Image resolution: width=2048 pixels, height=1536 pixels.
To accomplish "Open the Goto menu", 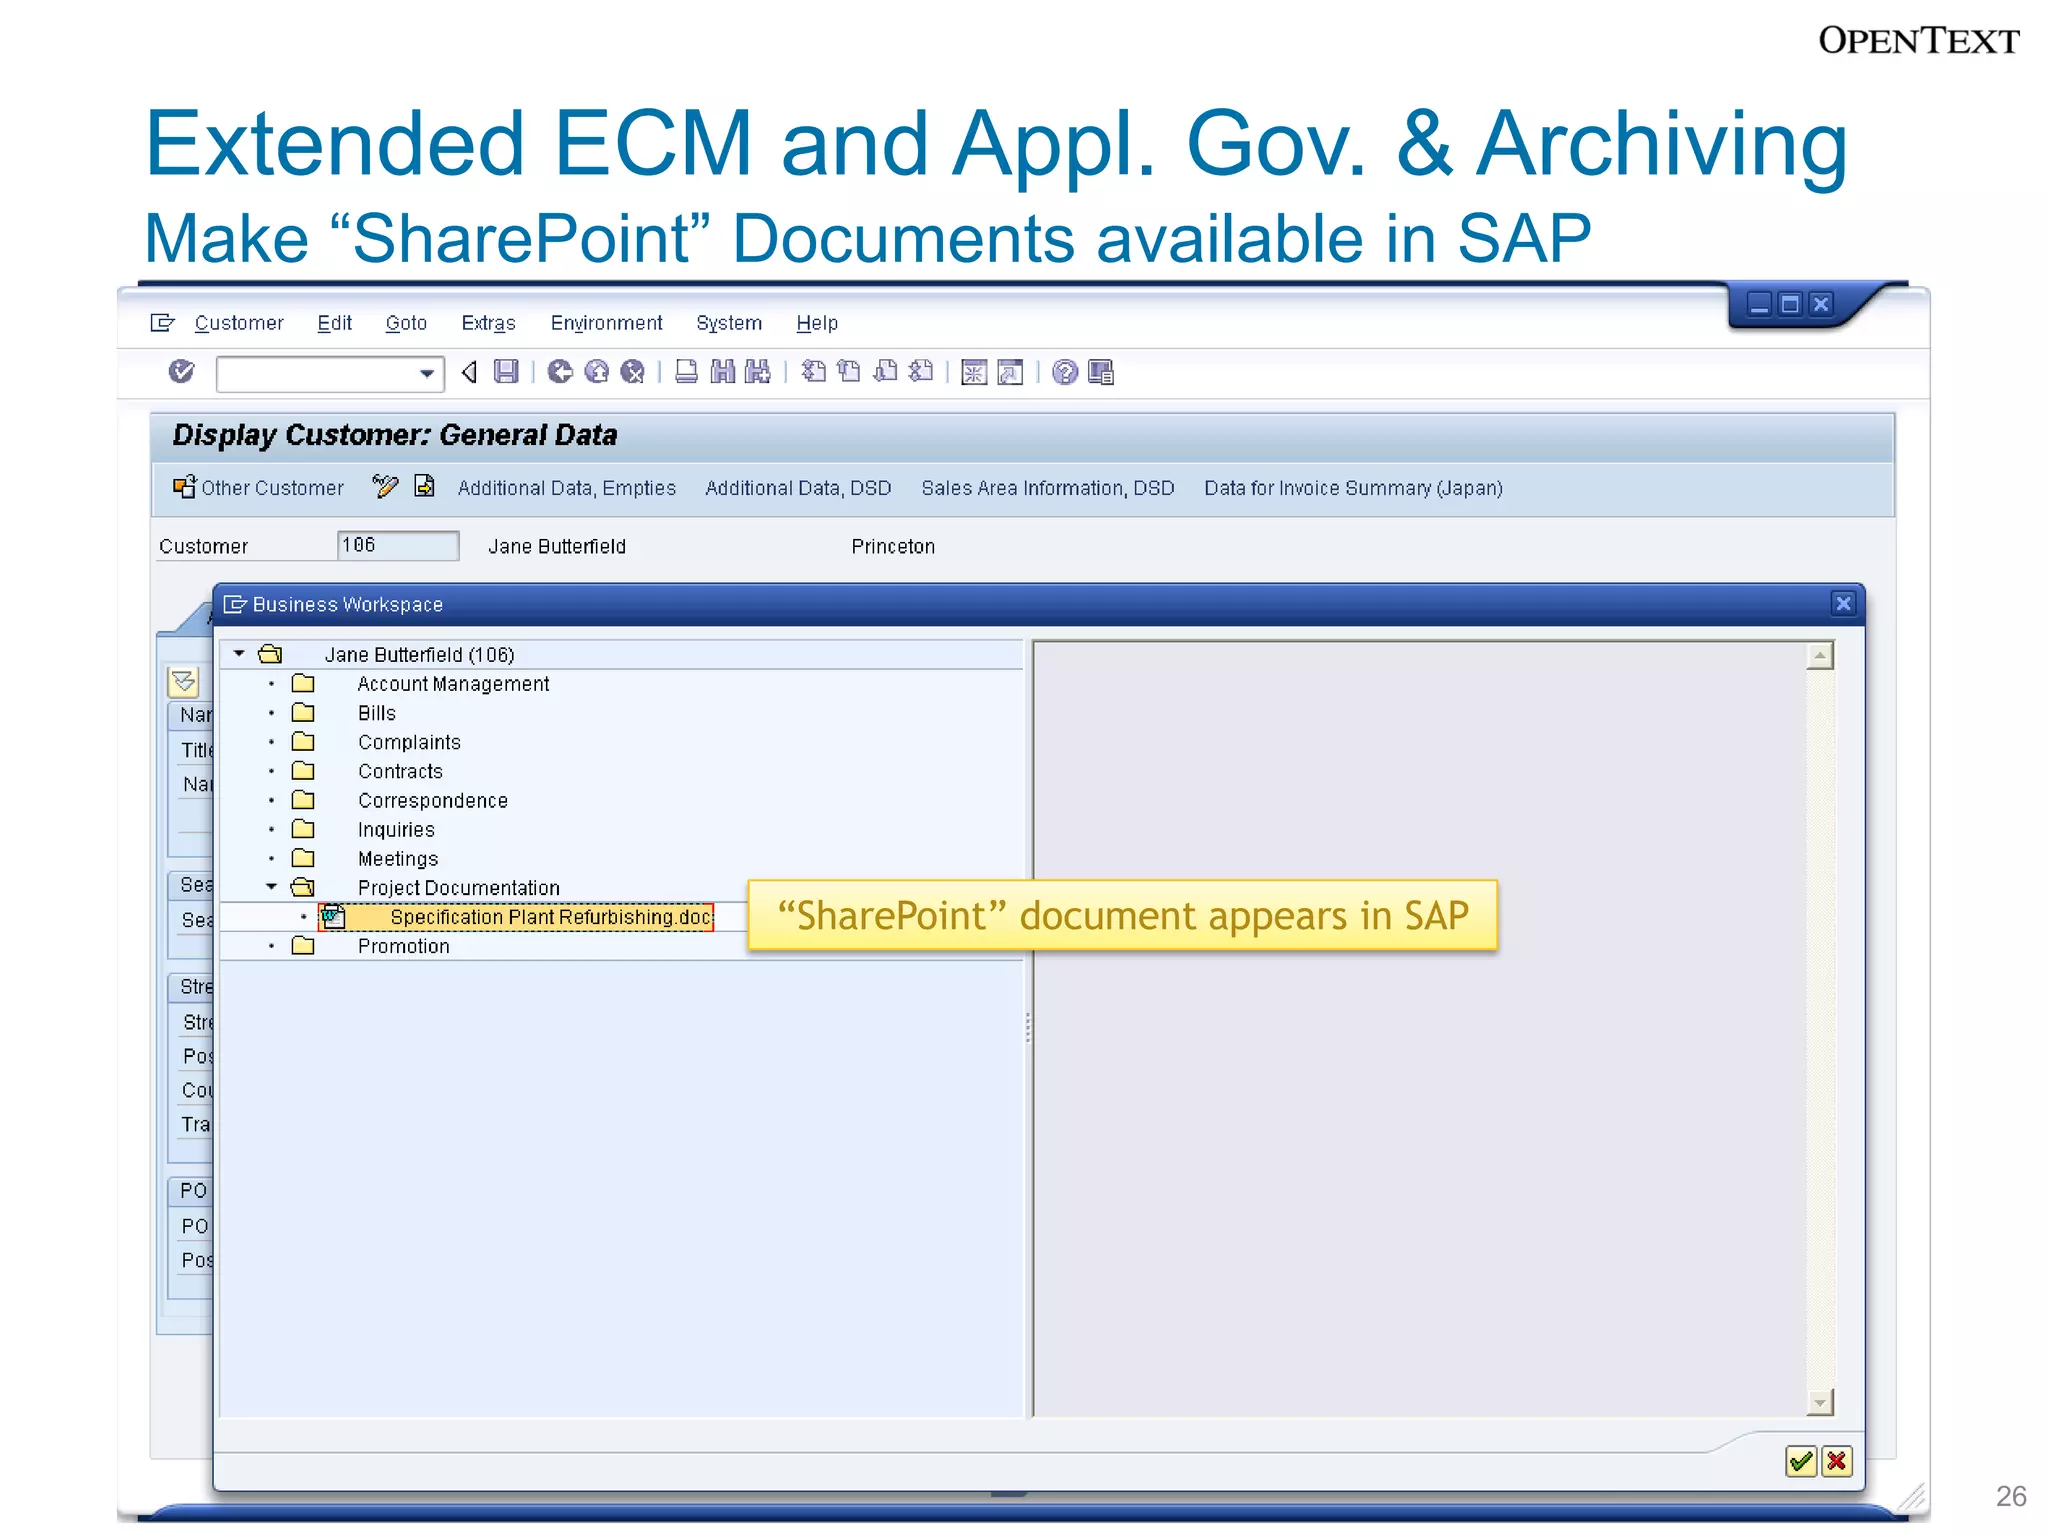I will pos(406,323).
